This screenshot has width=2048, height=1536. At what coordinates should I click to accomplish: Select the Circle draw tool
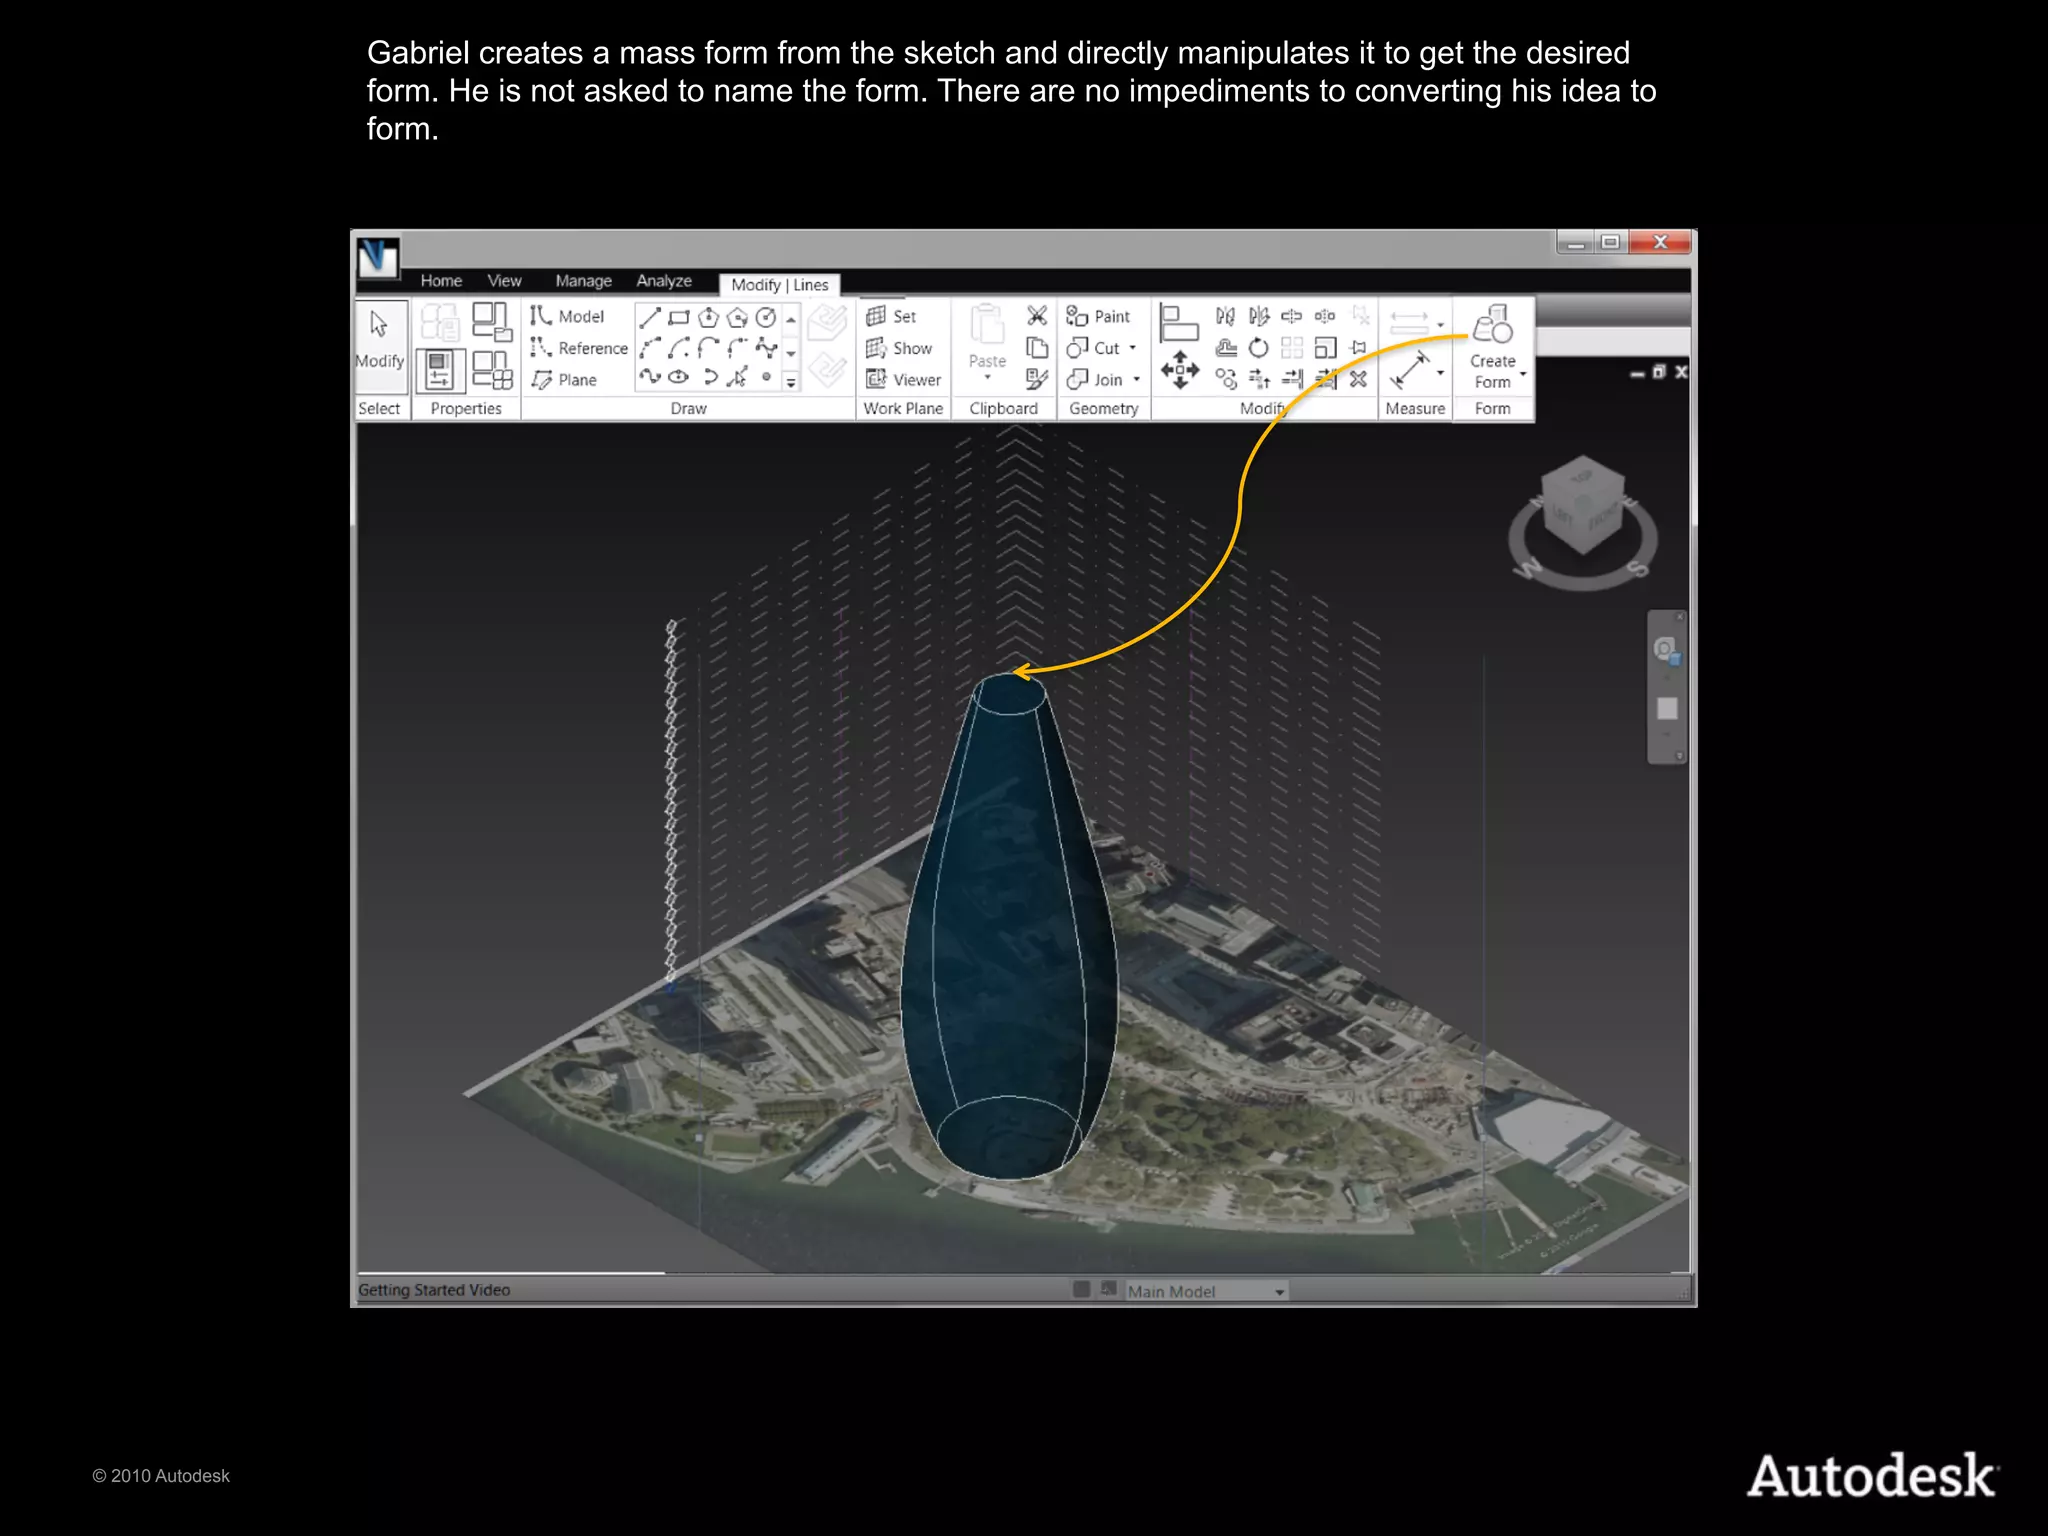766,317
